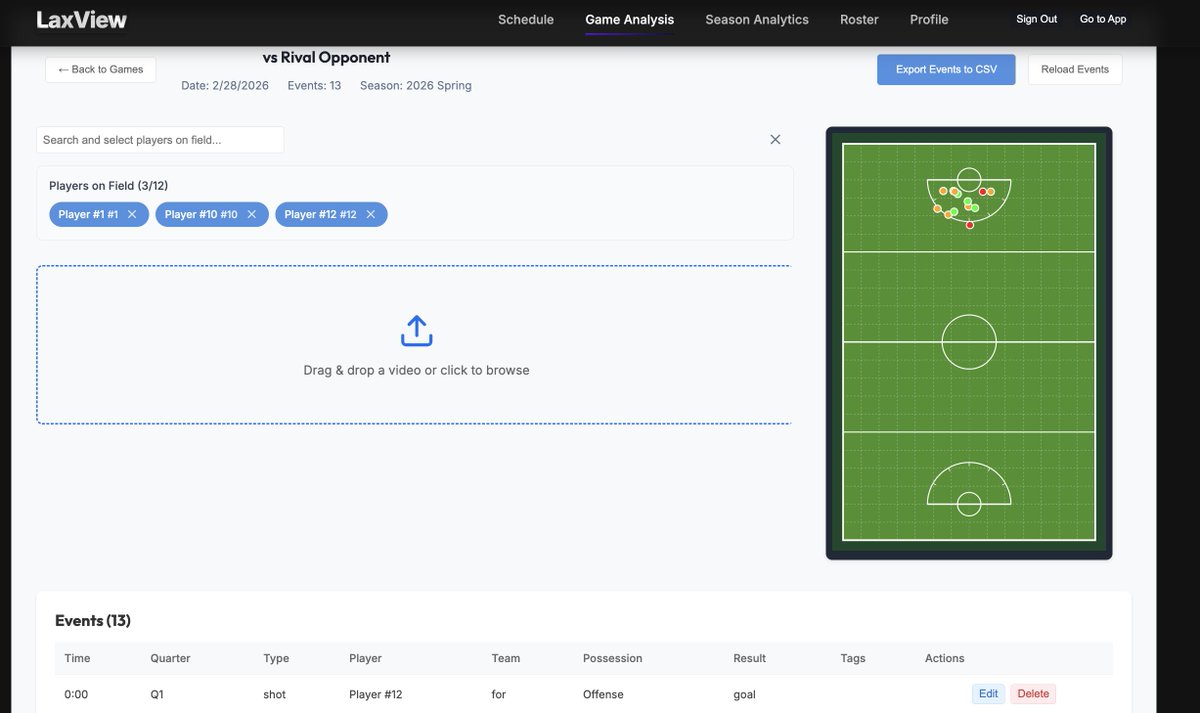Click the Events (13) heading
The image size is (1200, 713).
(x=93, y=621)
